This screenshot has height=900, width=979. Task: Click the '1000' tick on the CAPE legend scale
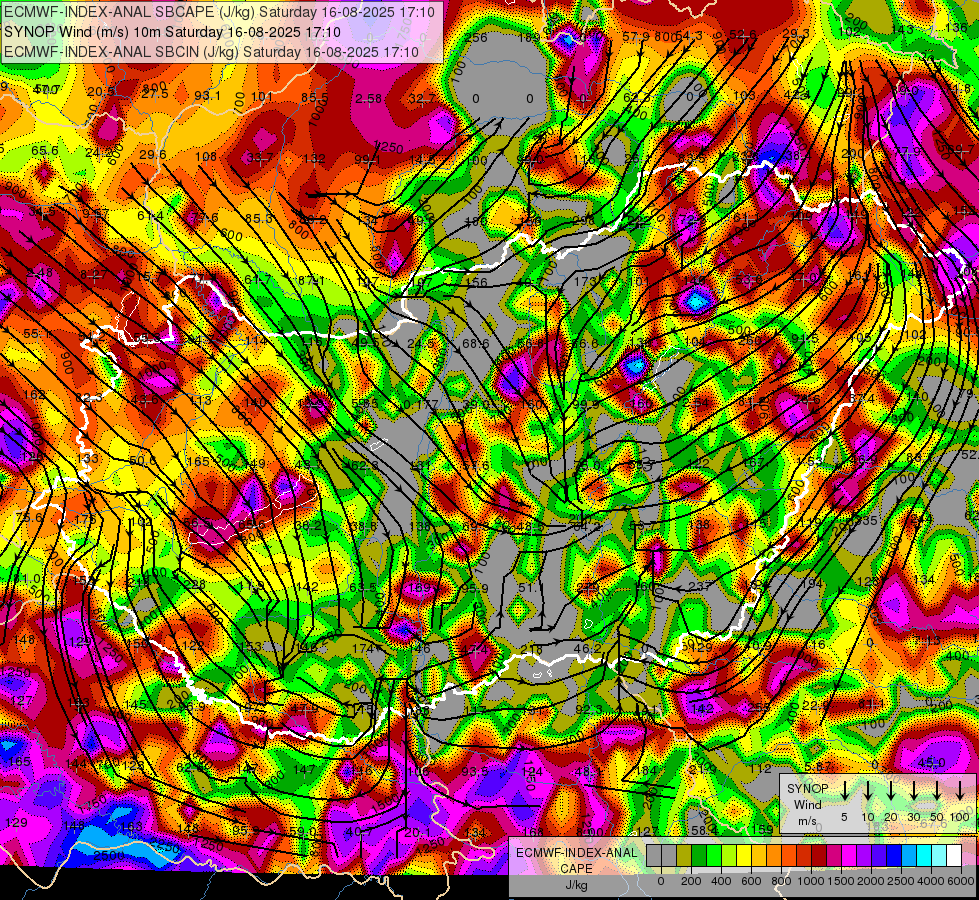click(811, 881)
